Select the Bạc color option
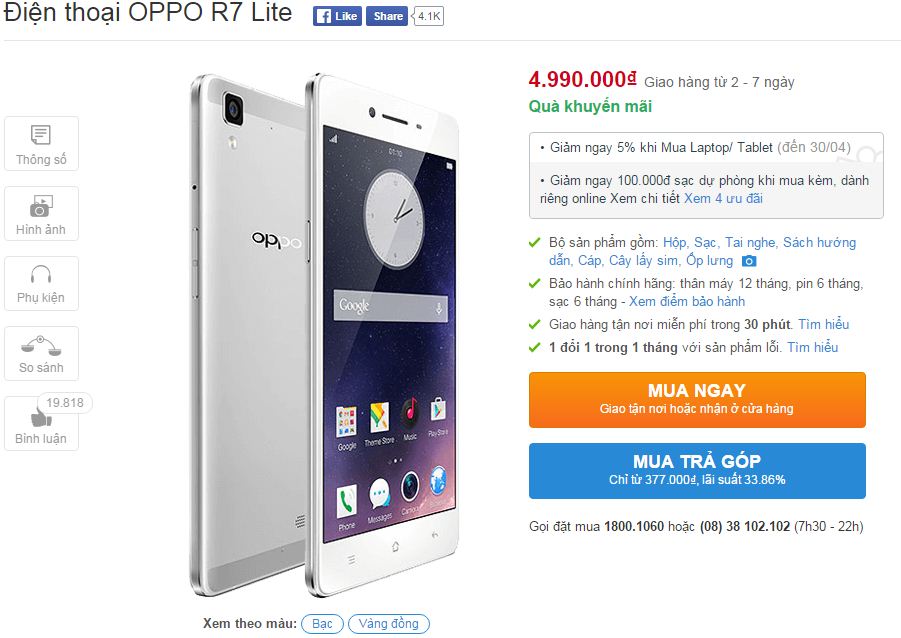Screen dimensions: 901x638 point(322,624)
